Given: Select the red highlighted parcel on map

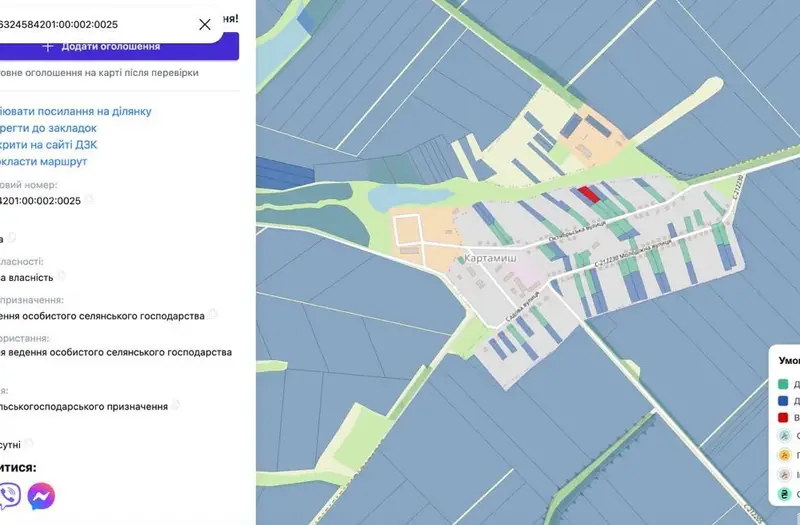Looking at the screenshot, I should pyautogui.click(x=589, y=194).
